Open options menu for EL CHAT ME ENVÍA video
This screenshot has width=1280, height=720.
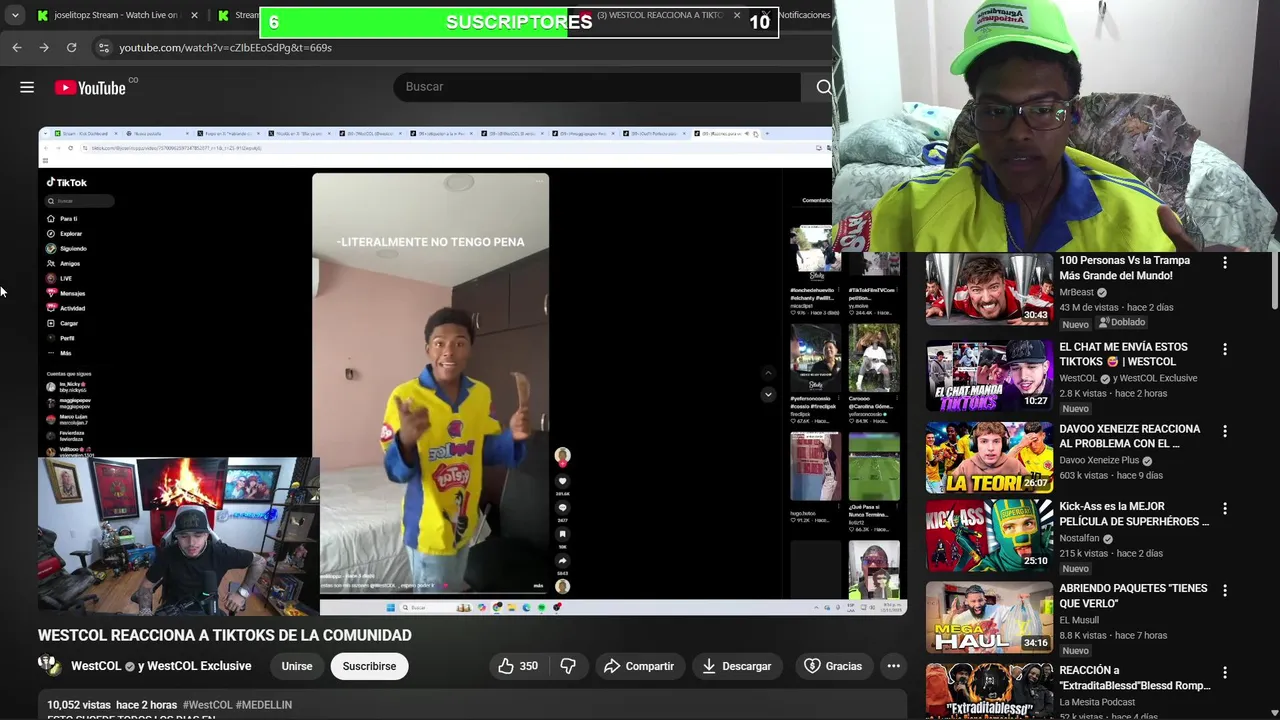click(1225, 349)
